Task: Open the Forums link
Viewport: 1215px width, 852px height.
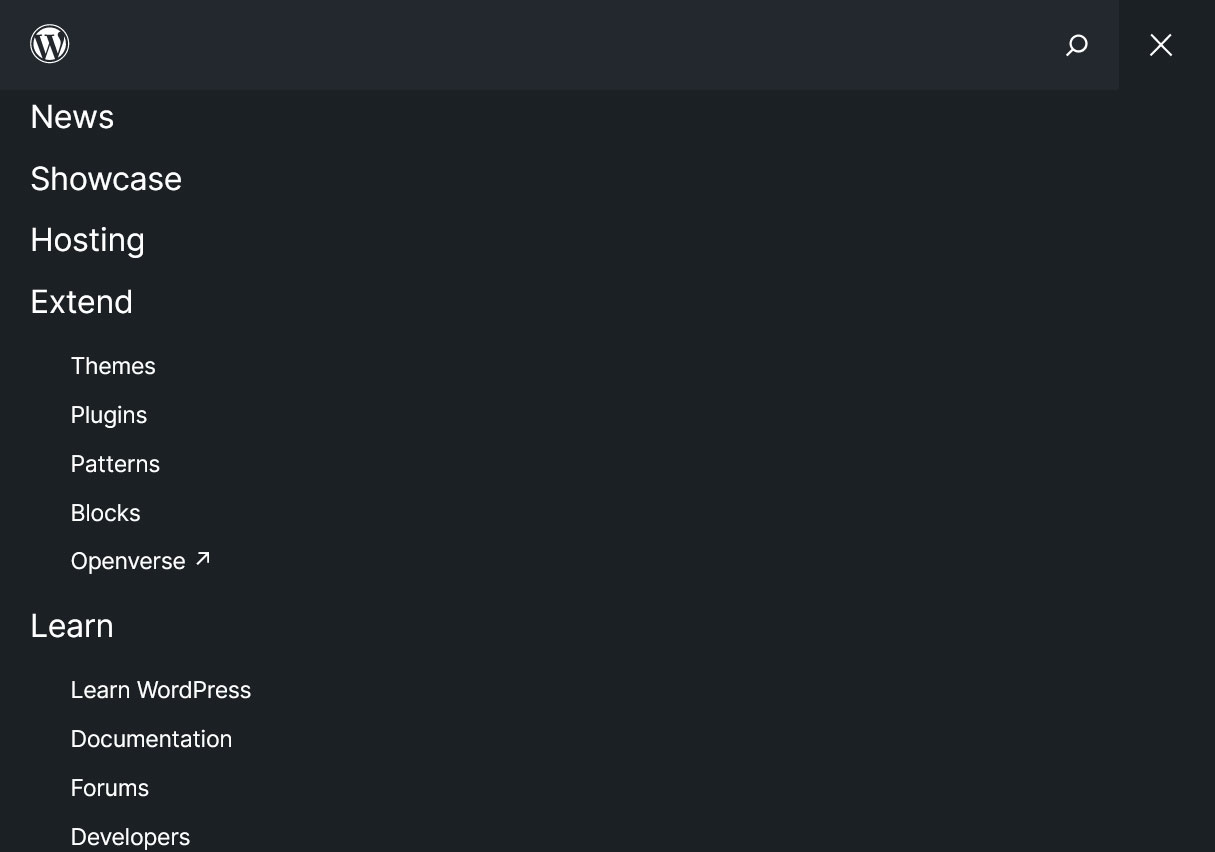Action: point(109,788)
